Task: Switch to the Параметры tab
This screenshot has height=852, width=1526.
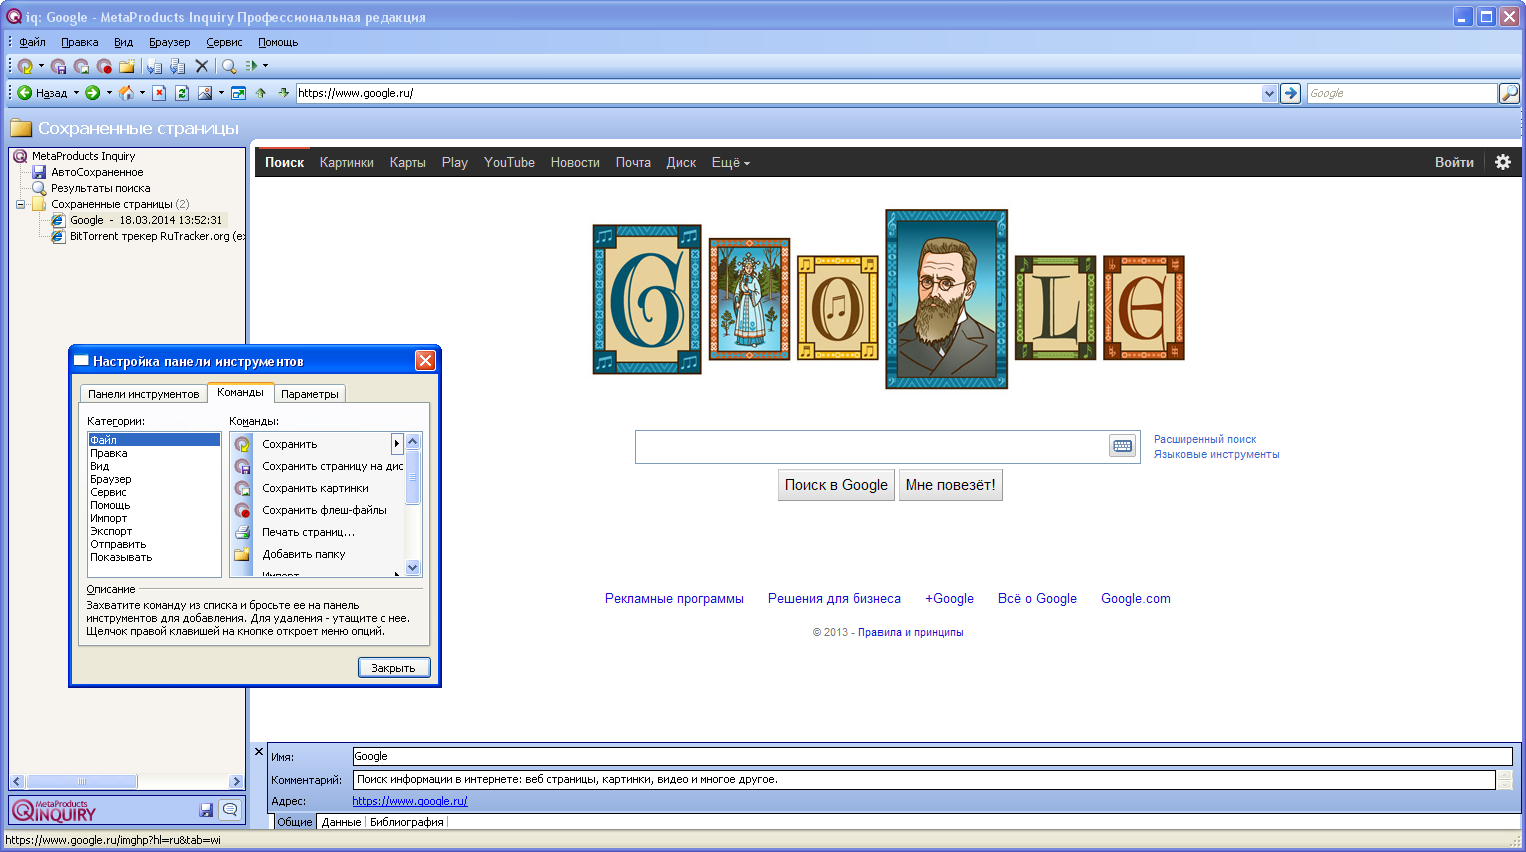Action: (x=309, y=394)
